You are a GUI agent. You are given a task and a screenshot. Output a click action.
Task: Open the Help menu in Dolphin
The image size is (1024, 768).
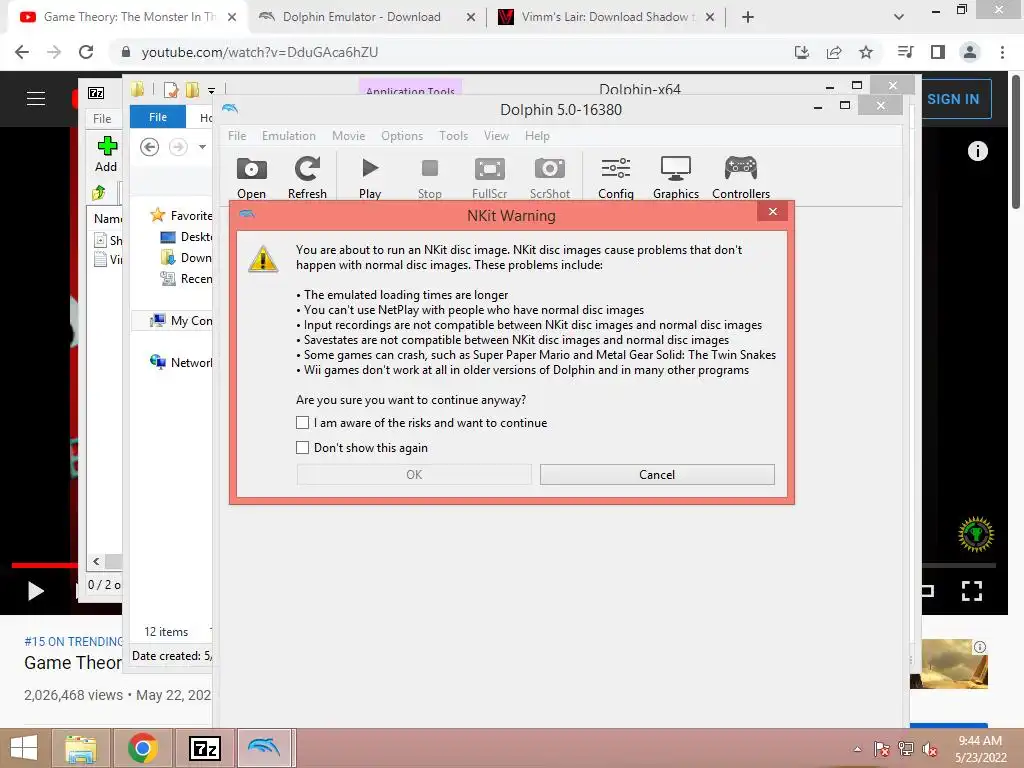click(x=537, y=136)
